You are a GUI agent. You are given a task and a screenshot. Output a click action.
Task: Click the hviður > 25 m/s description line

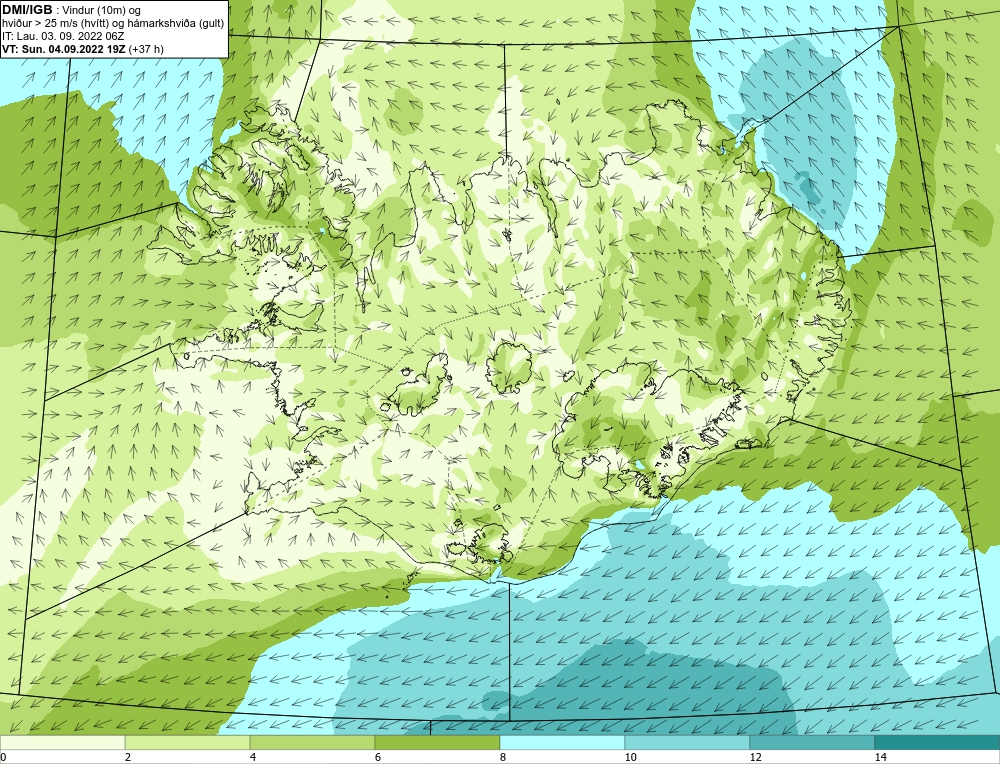coord(113,24)
